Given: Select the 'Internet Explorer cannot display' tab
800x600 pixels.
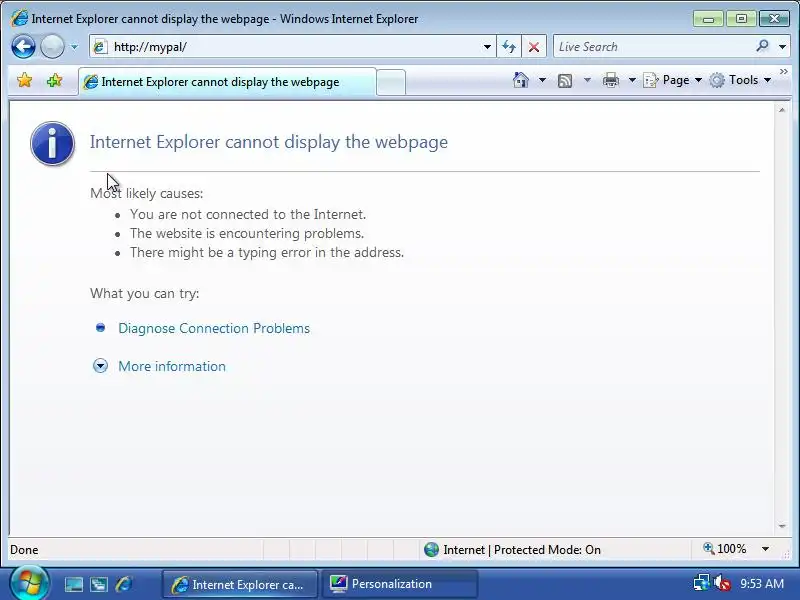Looking at the screenshot, I should (227, 82).
